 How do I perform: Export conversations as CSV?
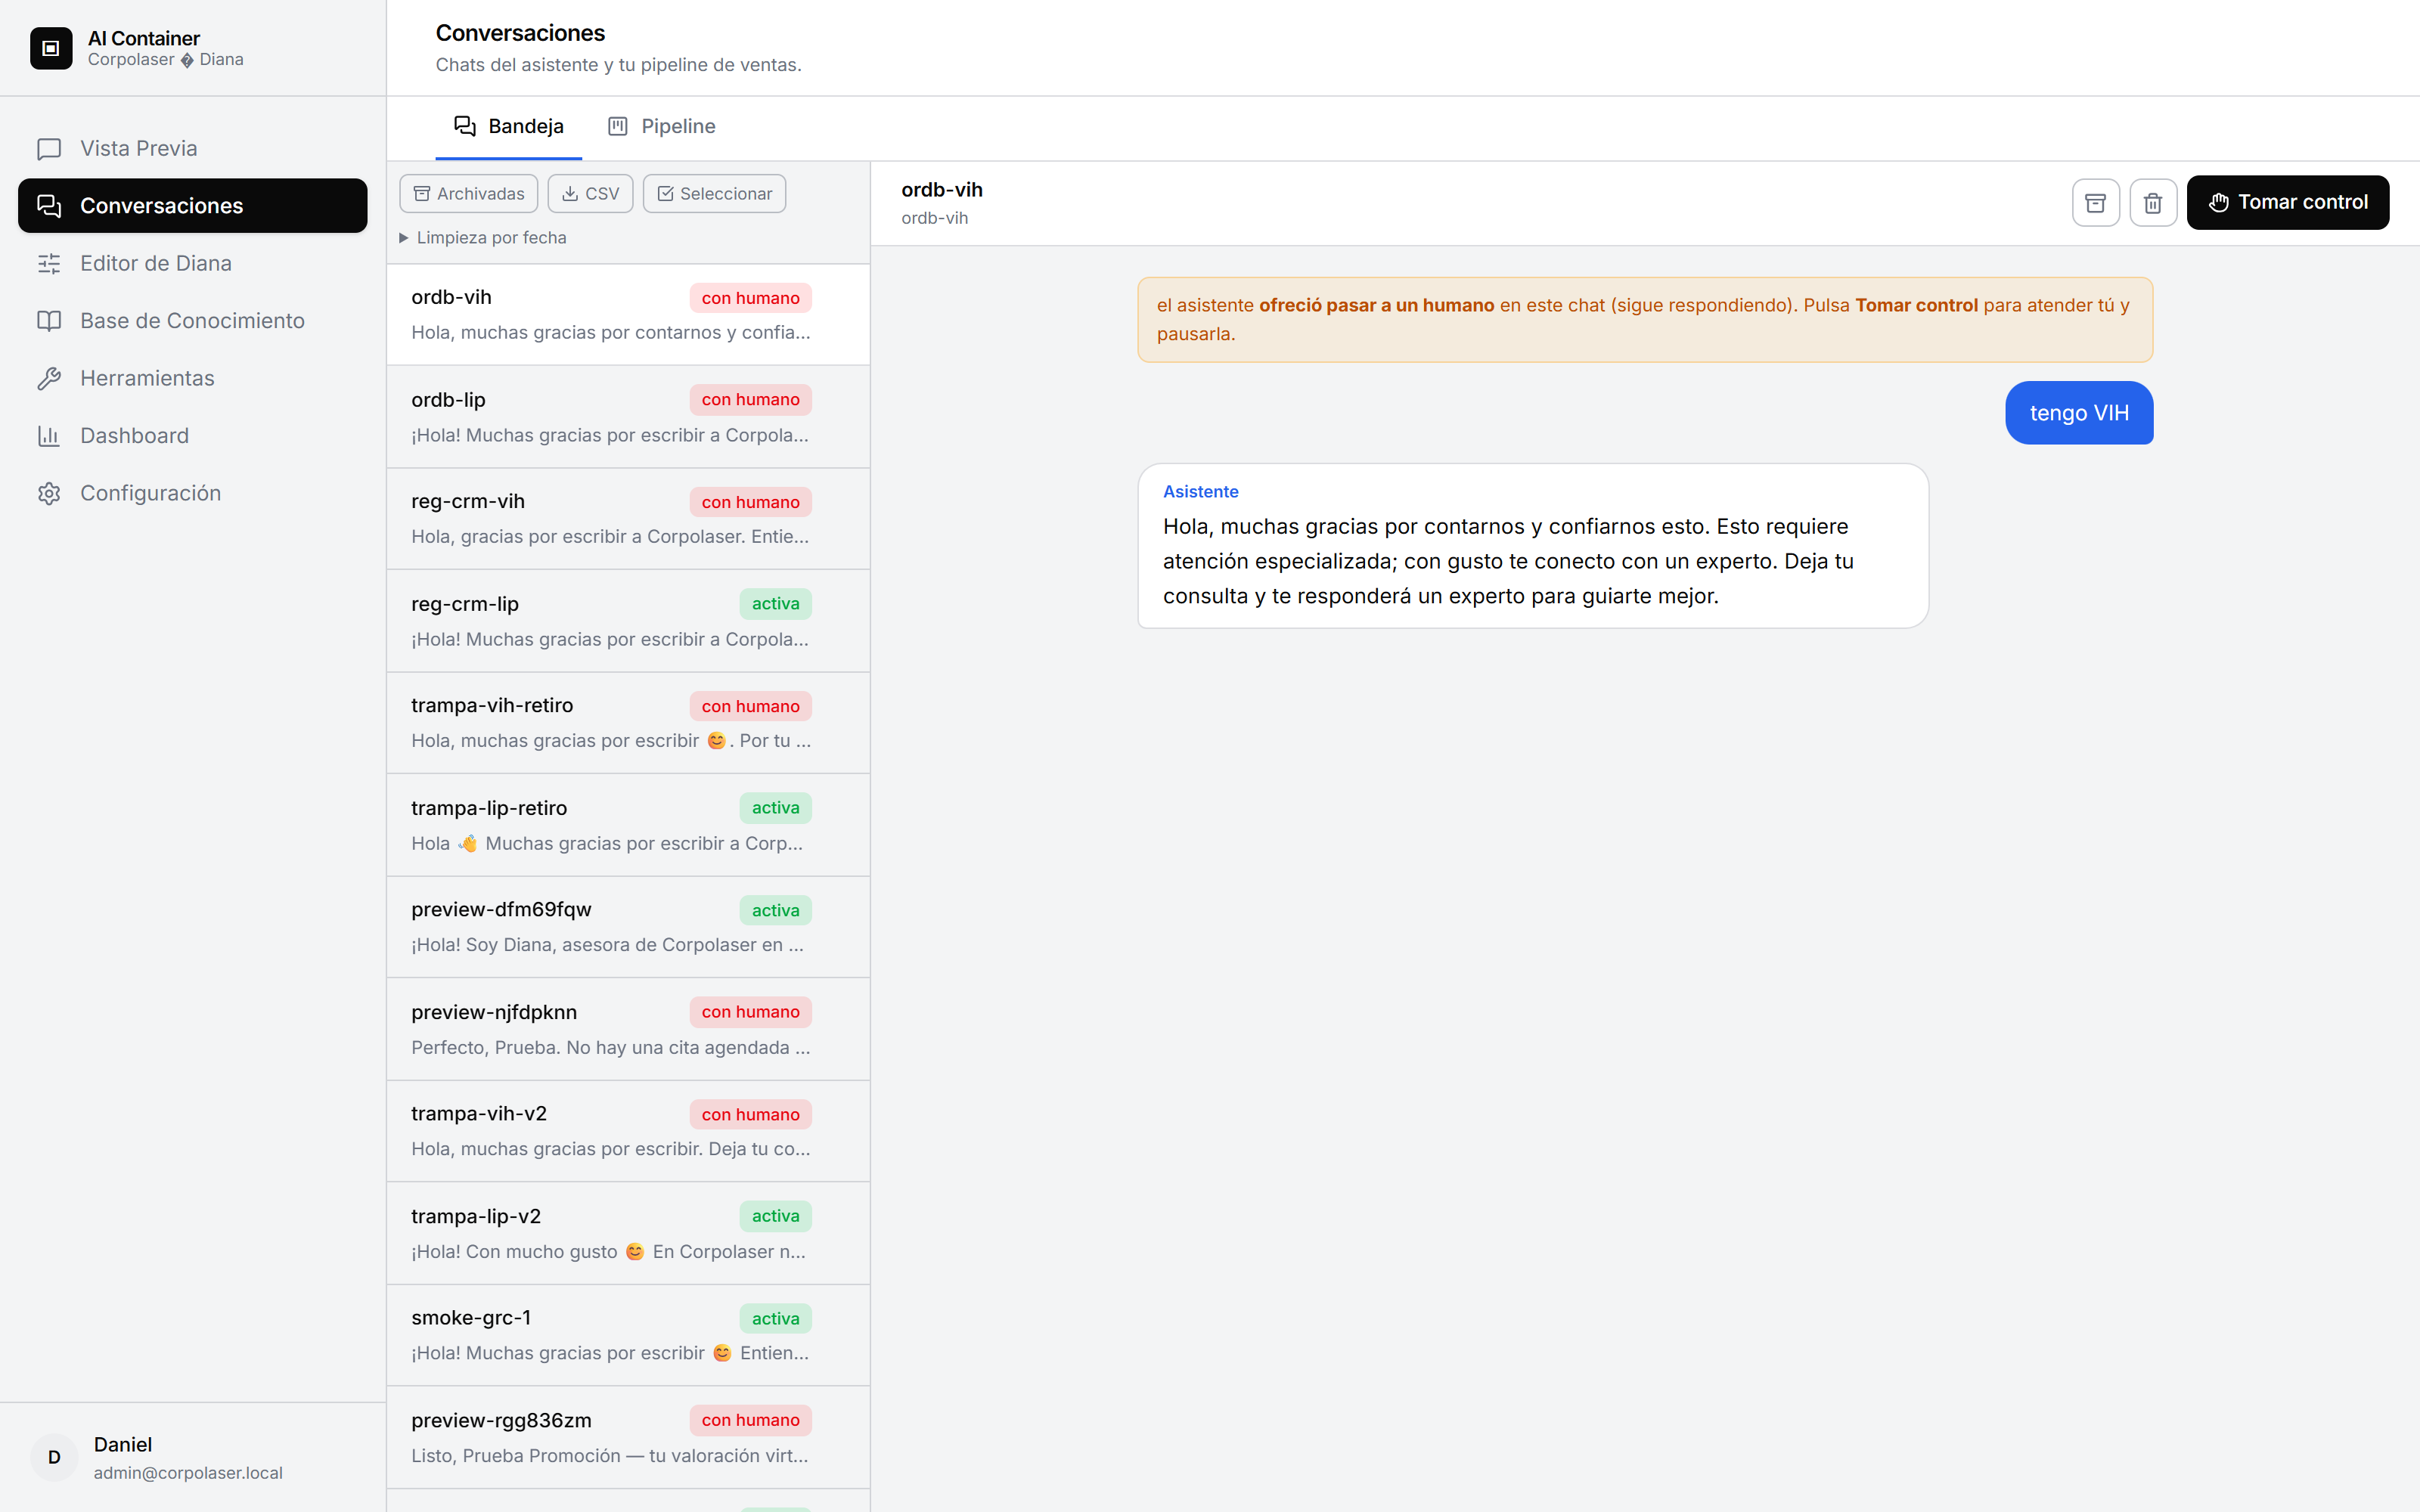pos(590,194)
